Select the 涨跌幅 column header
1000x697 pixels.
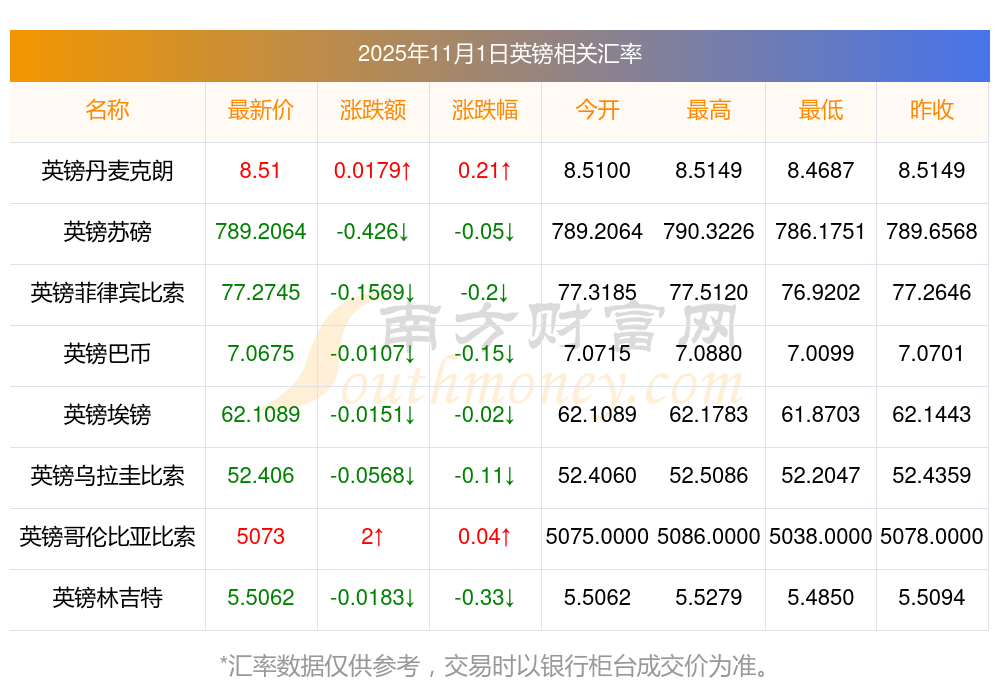pyautogui.click(x=485, y=111)
